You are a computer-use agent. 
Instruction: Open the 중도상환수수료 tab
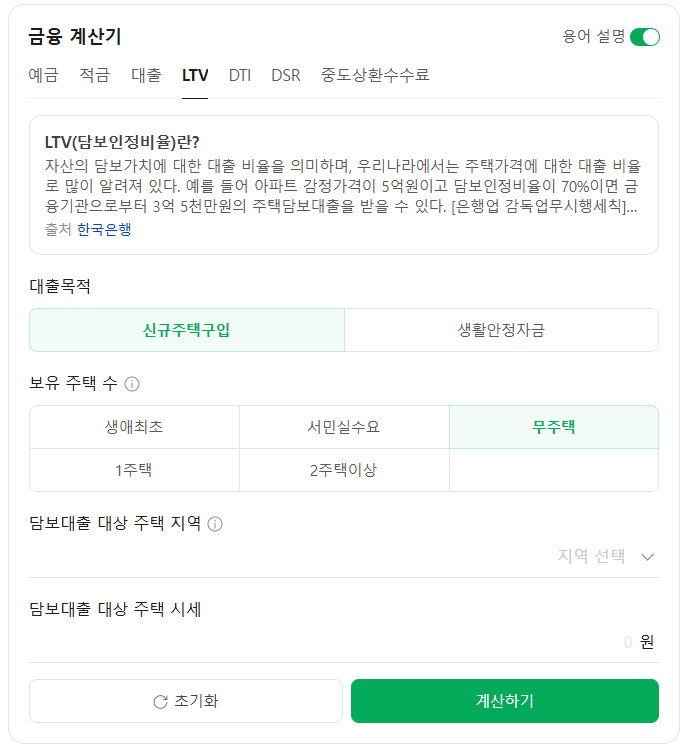point(375,75)
